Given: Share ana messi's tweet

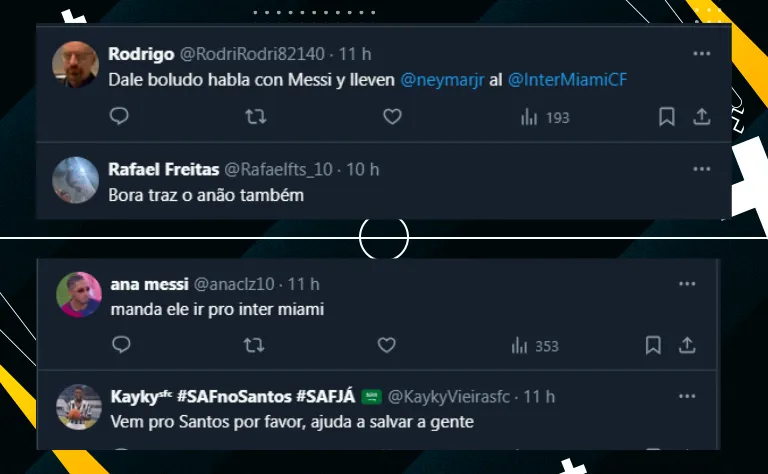Looking at the screenshot, I should pyautogui.click(x=688, y=345).
